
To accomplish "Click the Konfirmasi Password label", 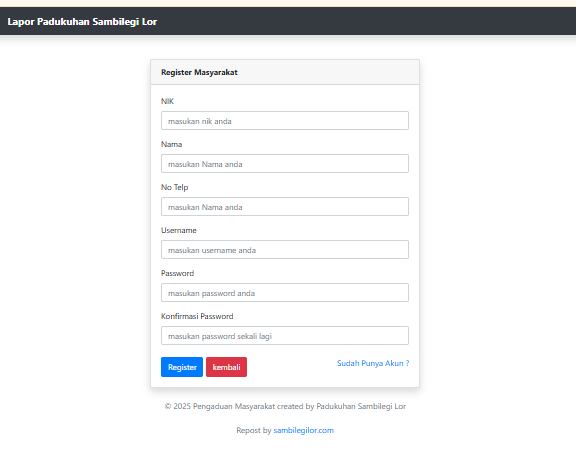I will [x=197, y=316].
